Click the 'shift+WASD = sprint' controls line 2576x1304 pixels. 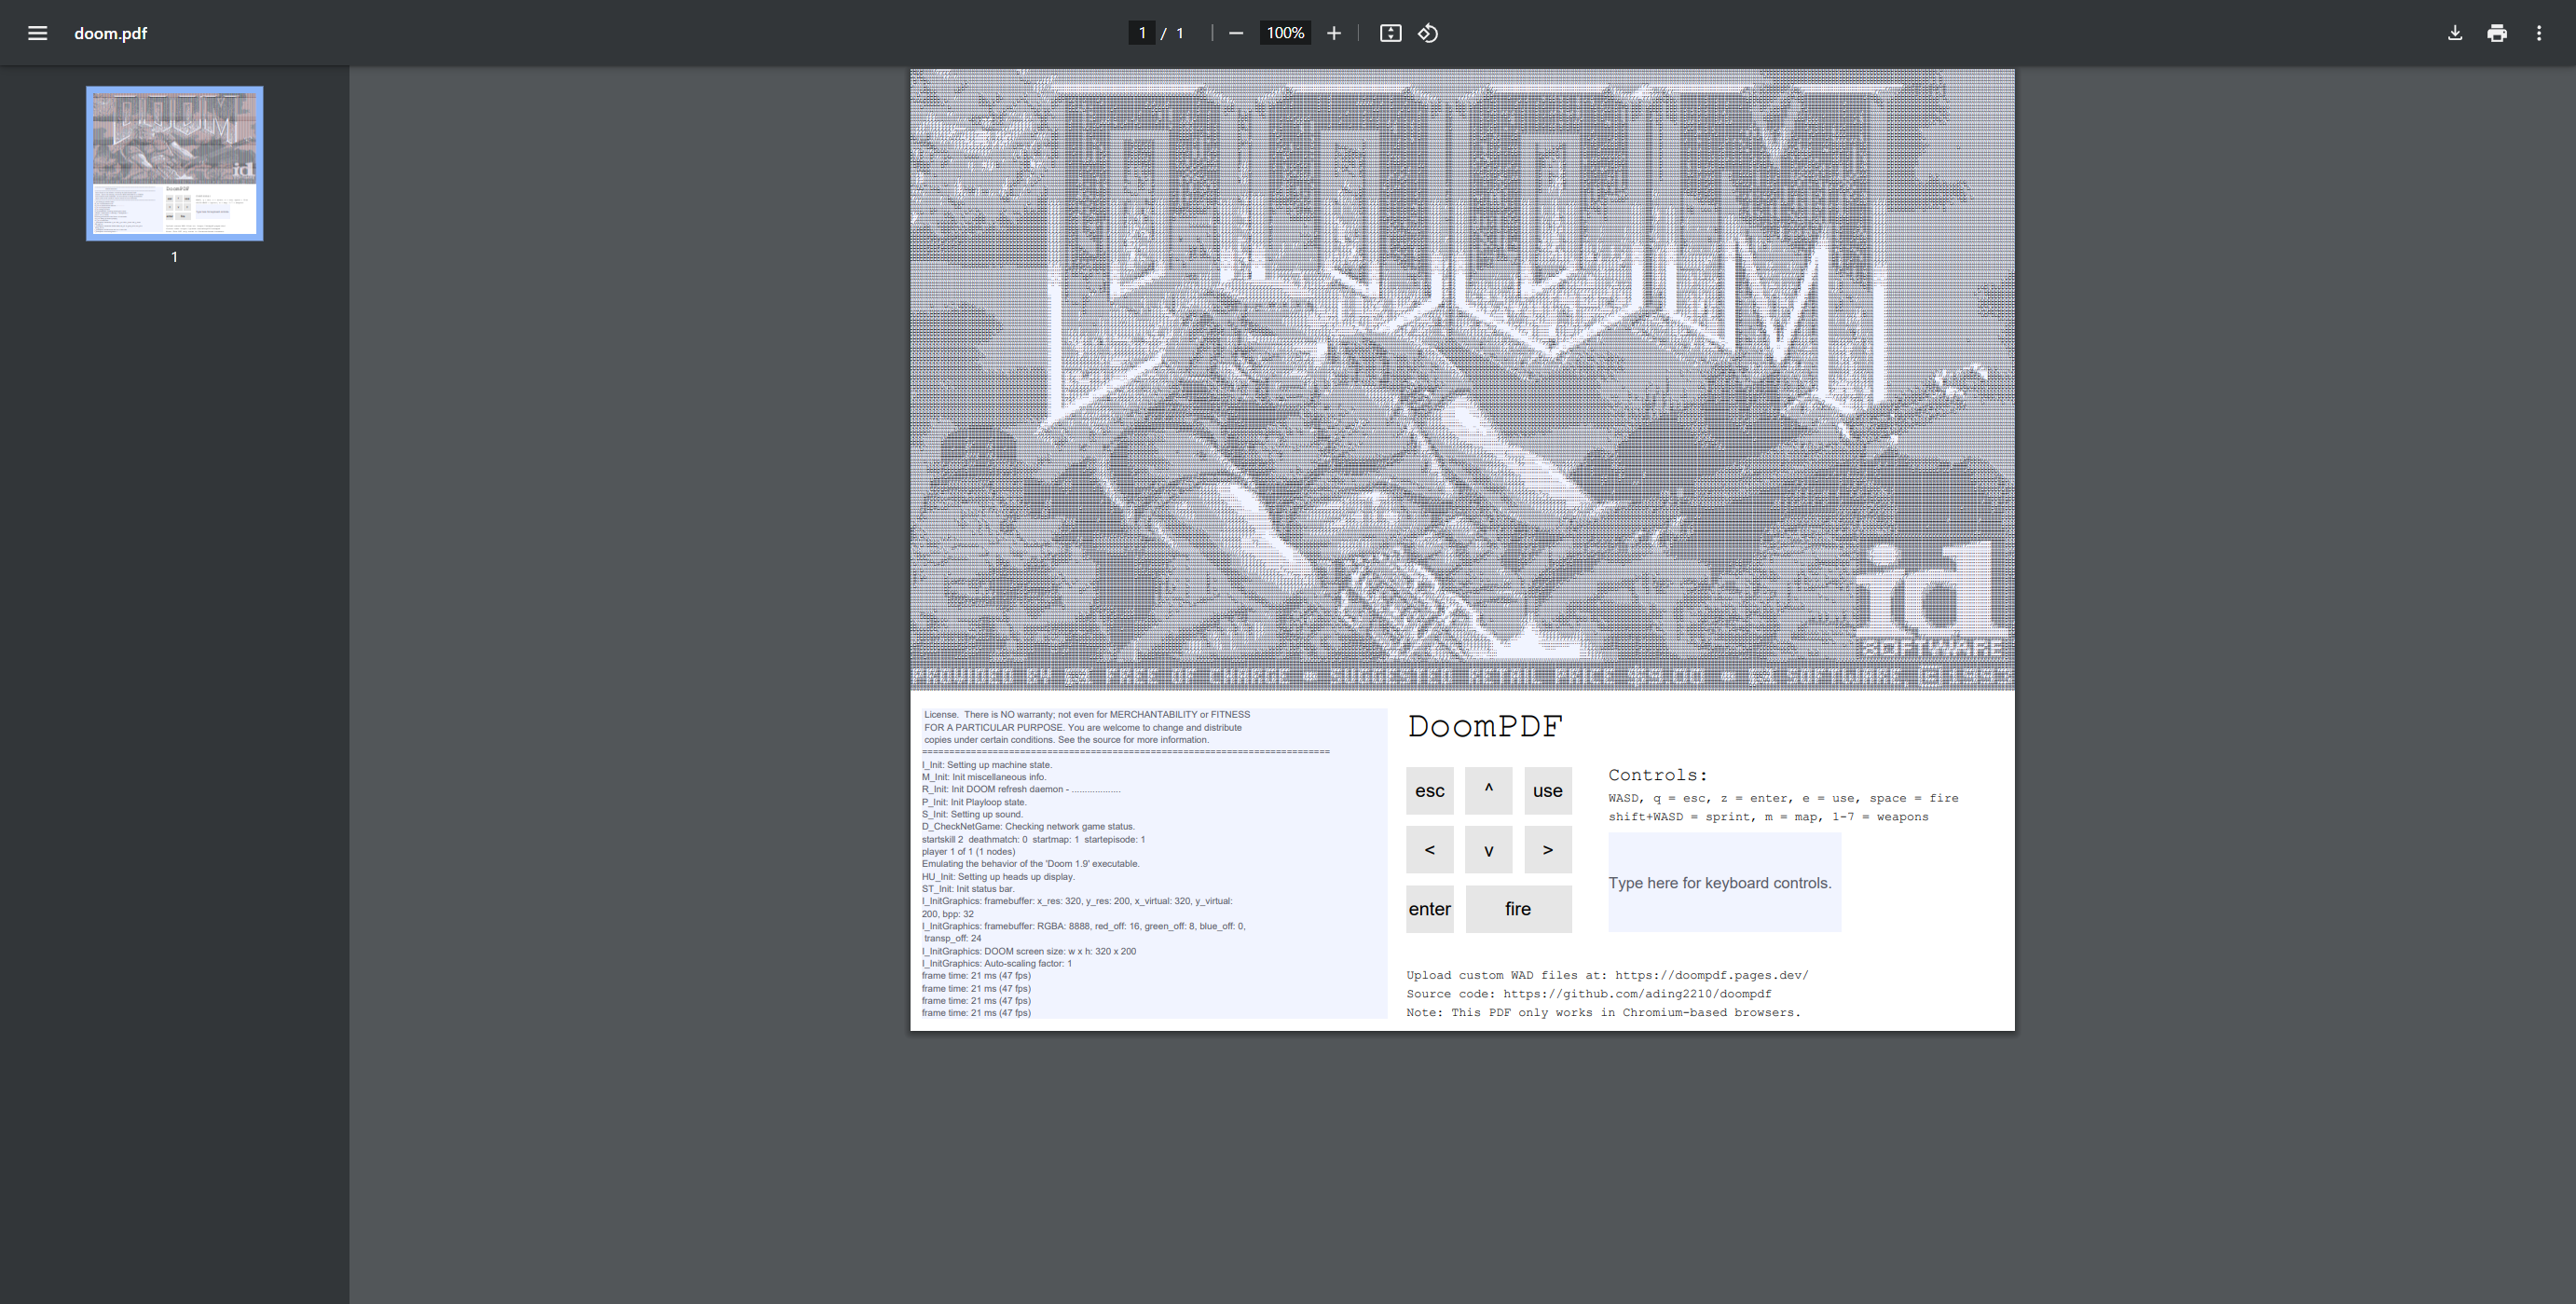click(1768, 817)
